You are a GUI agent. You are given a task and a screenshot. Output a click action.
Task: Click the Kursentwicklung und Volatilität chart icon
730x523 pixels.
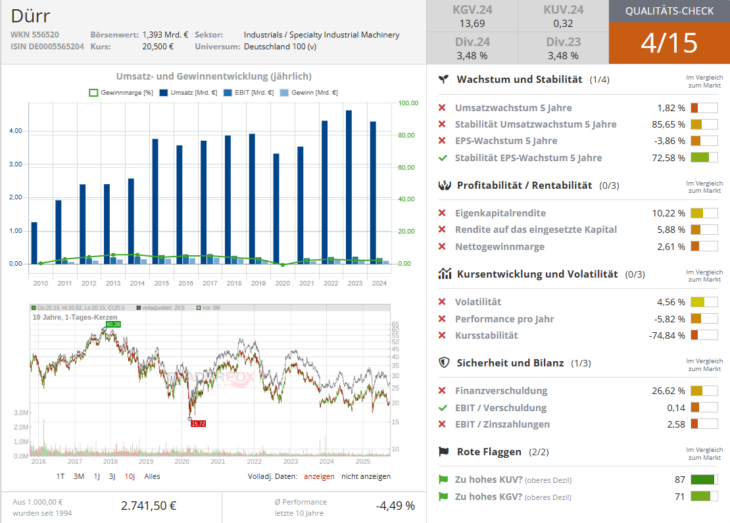443,273
